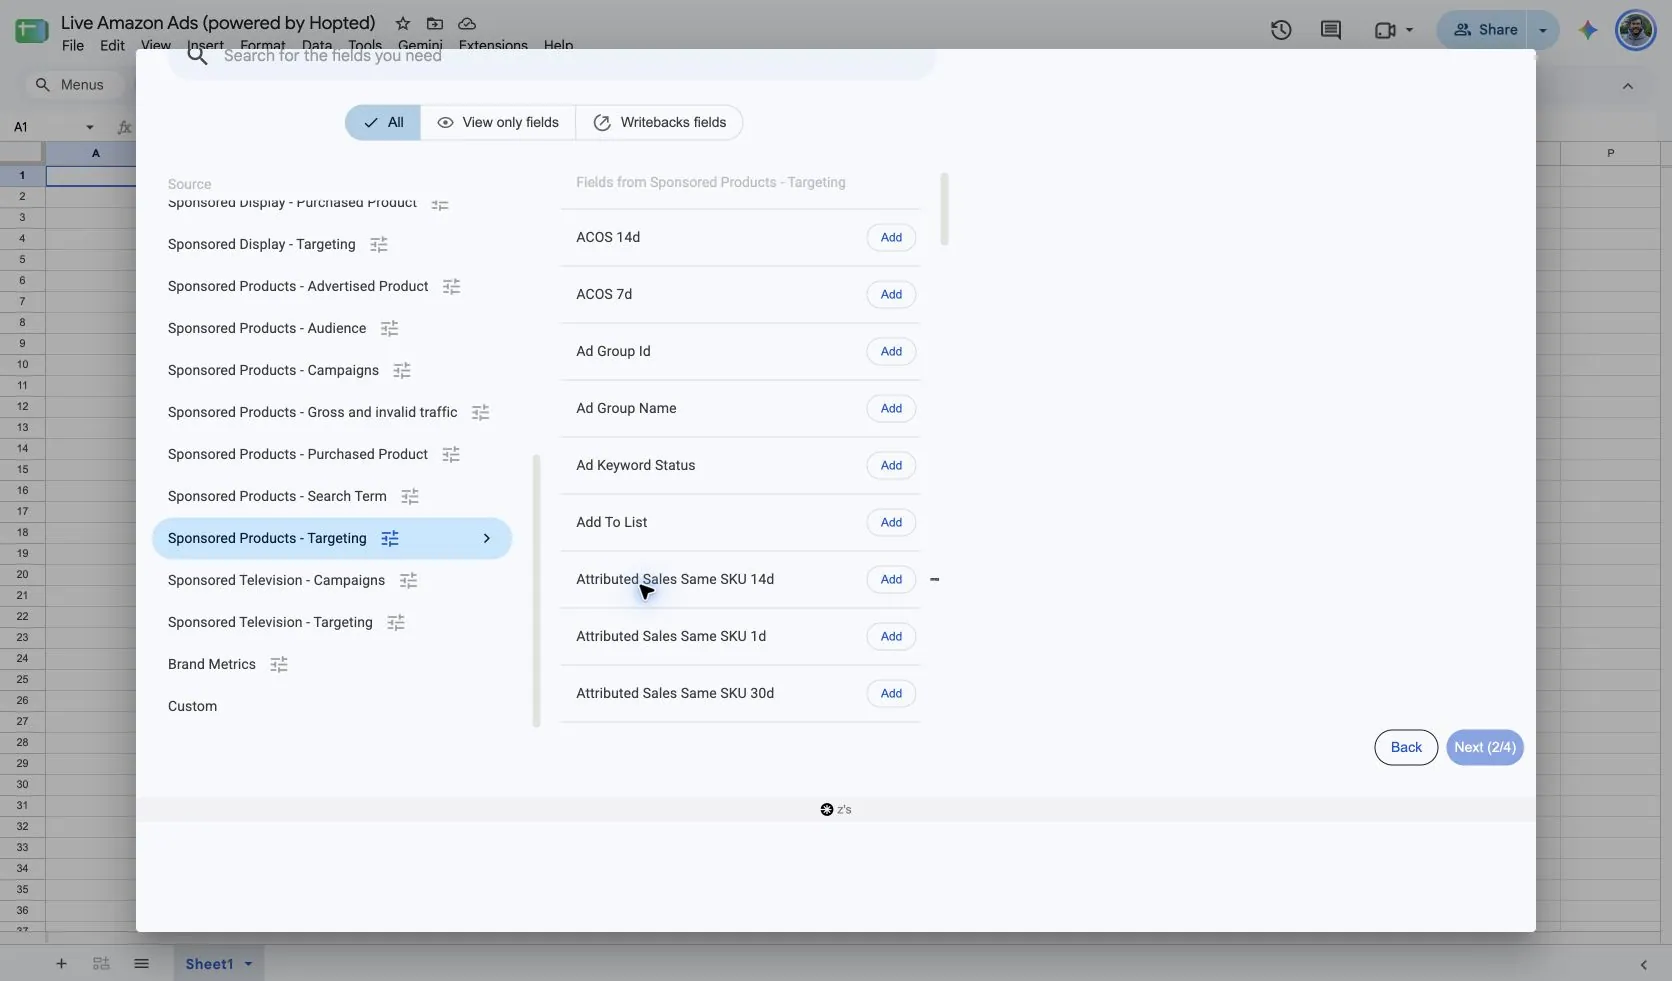Select the Sponsored Products - Audience source
Viewport: 1672px width, 981px height.
coord(267,328)
